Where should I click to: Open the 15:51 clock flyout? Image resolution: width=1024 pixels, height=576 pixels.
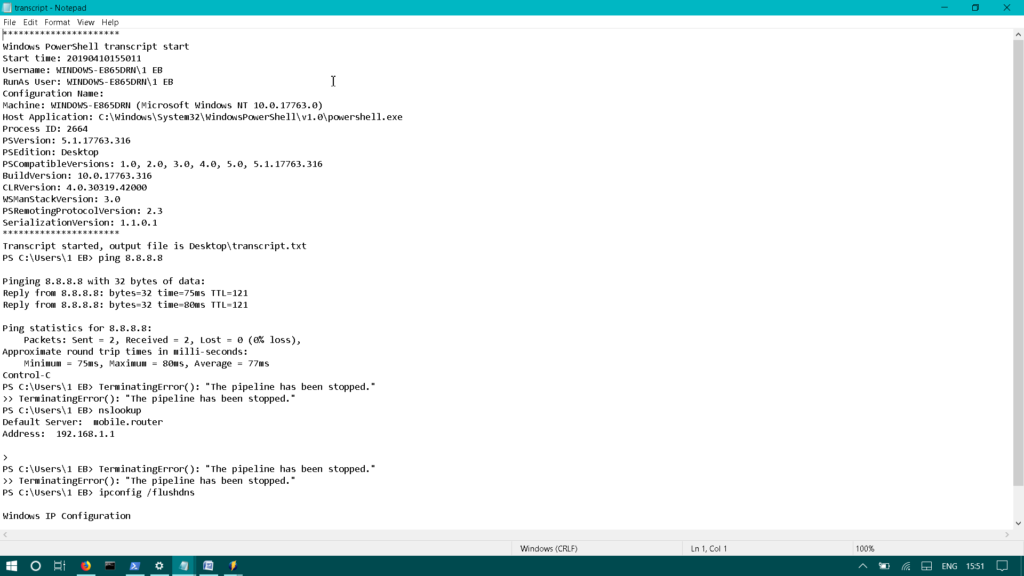[975, 566]
